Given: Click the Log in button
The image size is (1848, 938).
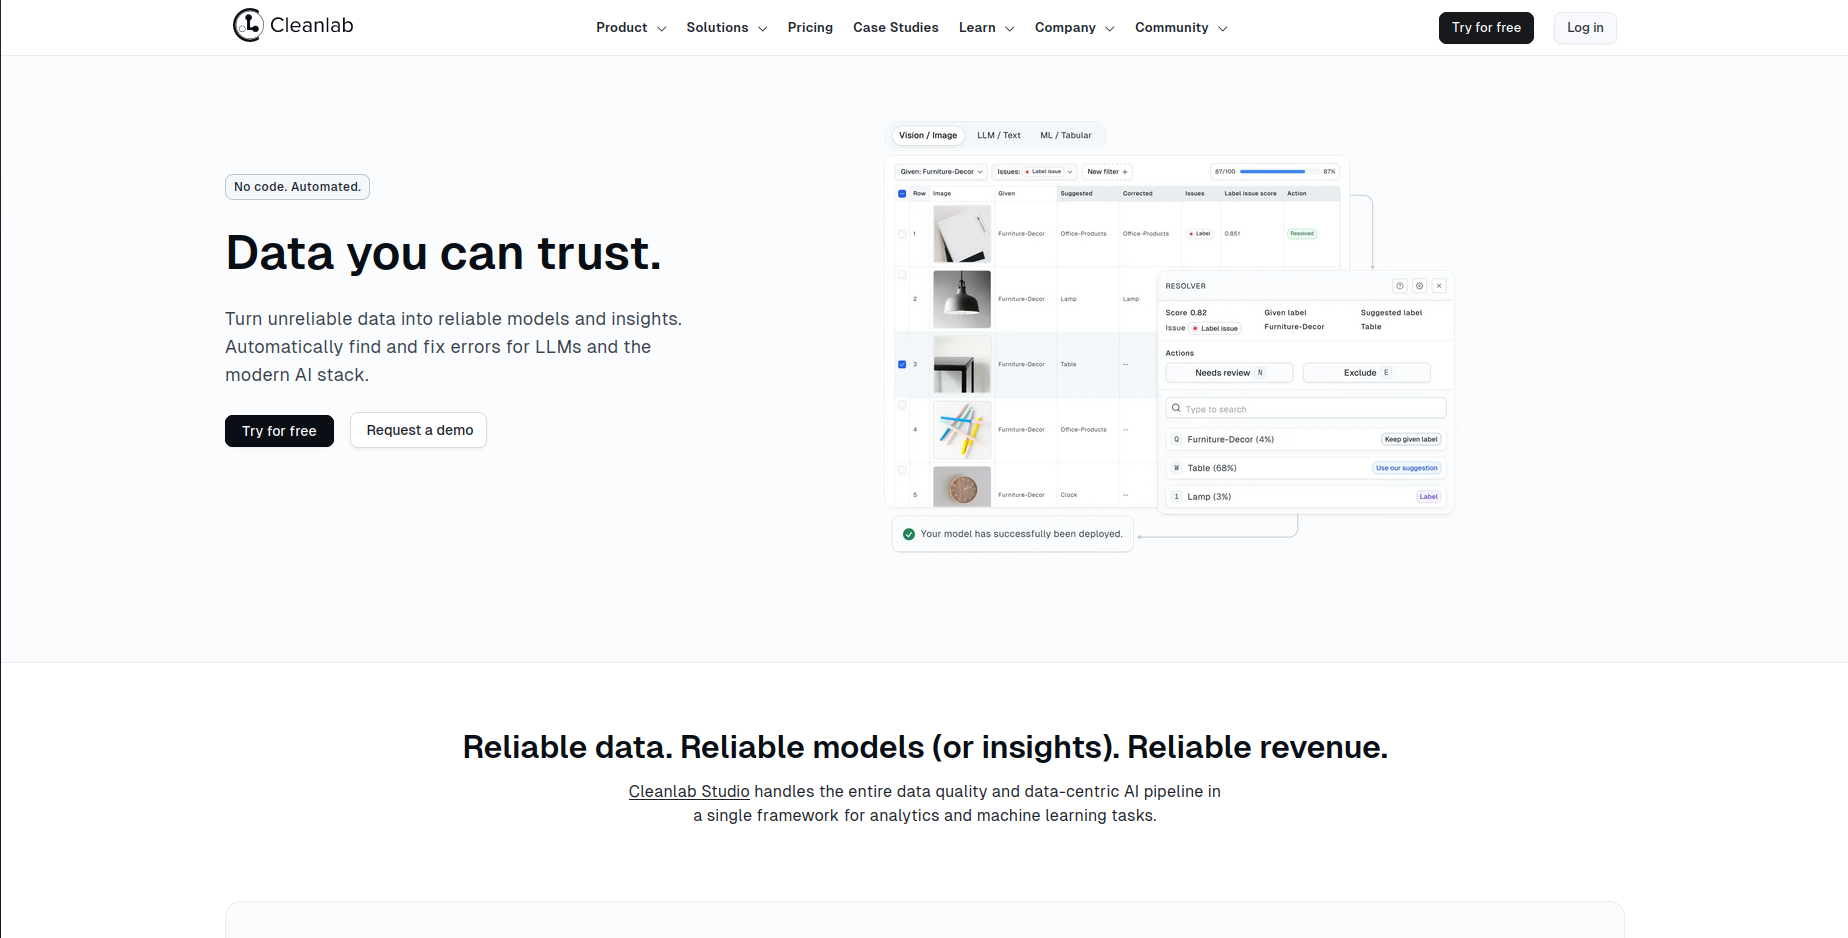Looking at the screenshot, I should tap(1585, 28).
